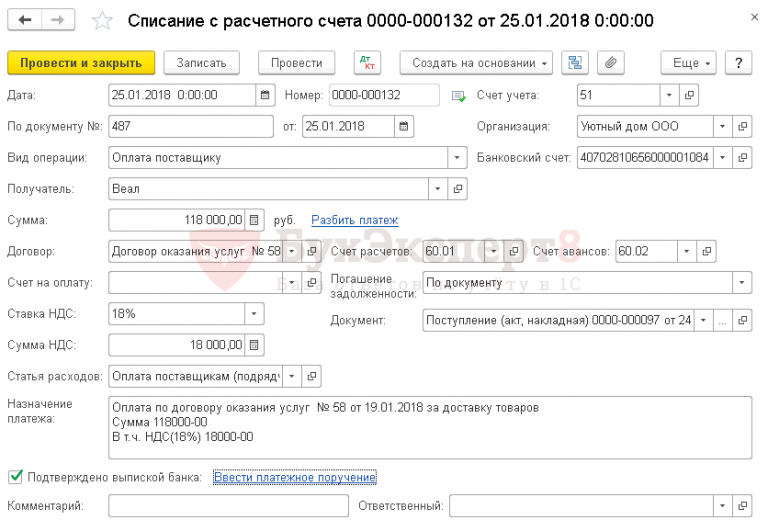Open calendar for 'от' document date
The width and height of the screenshot is (768, 520).
(404, 126)
